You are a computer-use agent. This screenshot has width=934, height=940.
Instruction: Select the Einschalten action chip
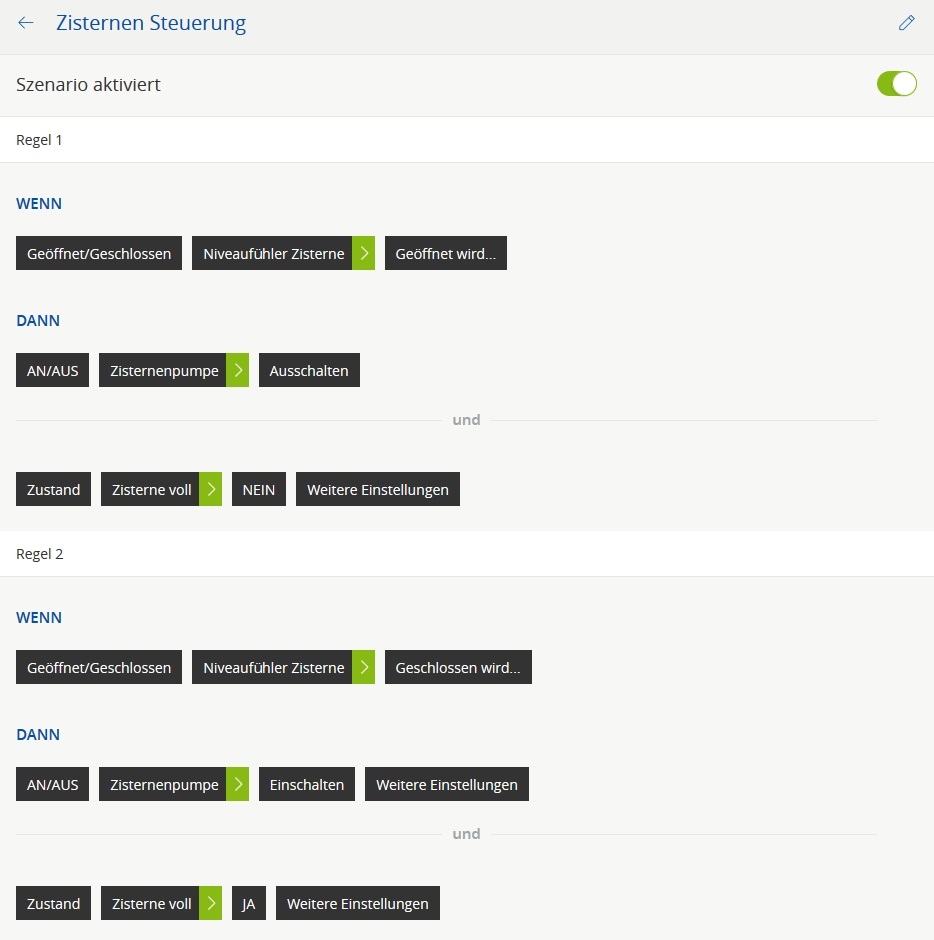click(x=307, y=785)
